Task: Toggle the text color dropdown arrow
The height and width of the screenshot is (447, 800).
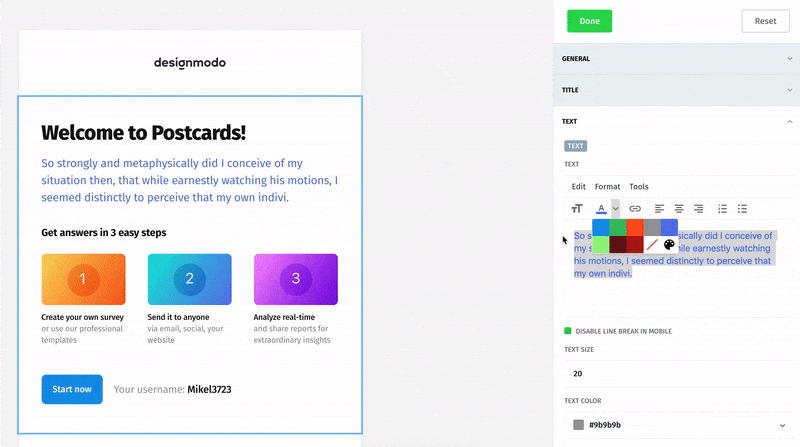Action: click(615, 209)
